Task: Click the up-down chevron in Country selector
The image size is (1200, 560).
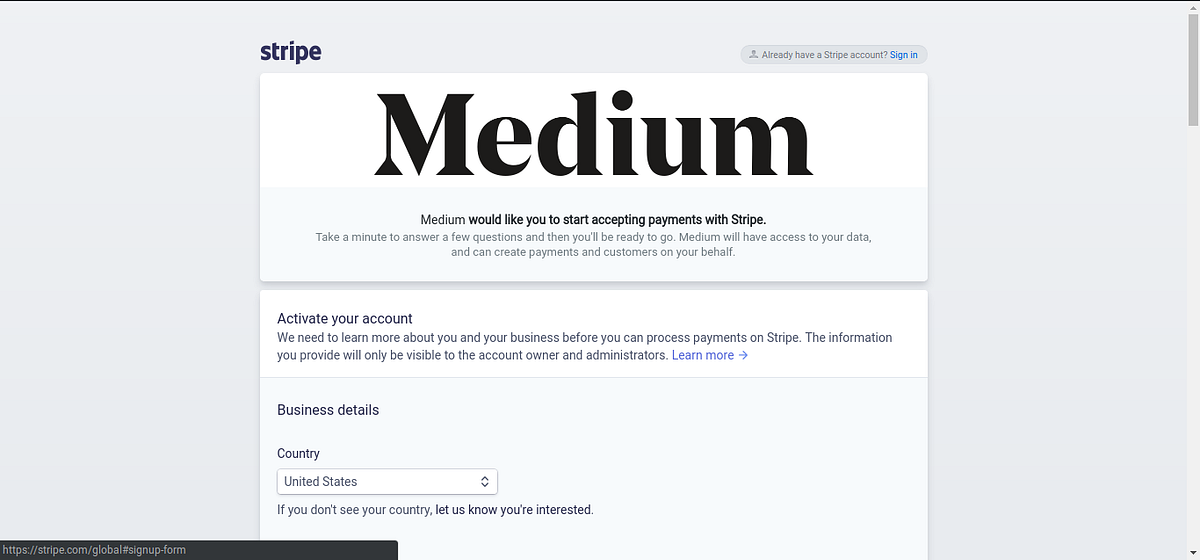Action: (485, 481)
